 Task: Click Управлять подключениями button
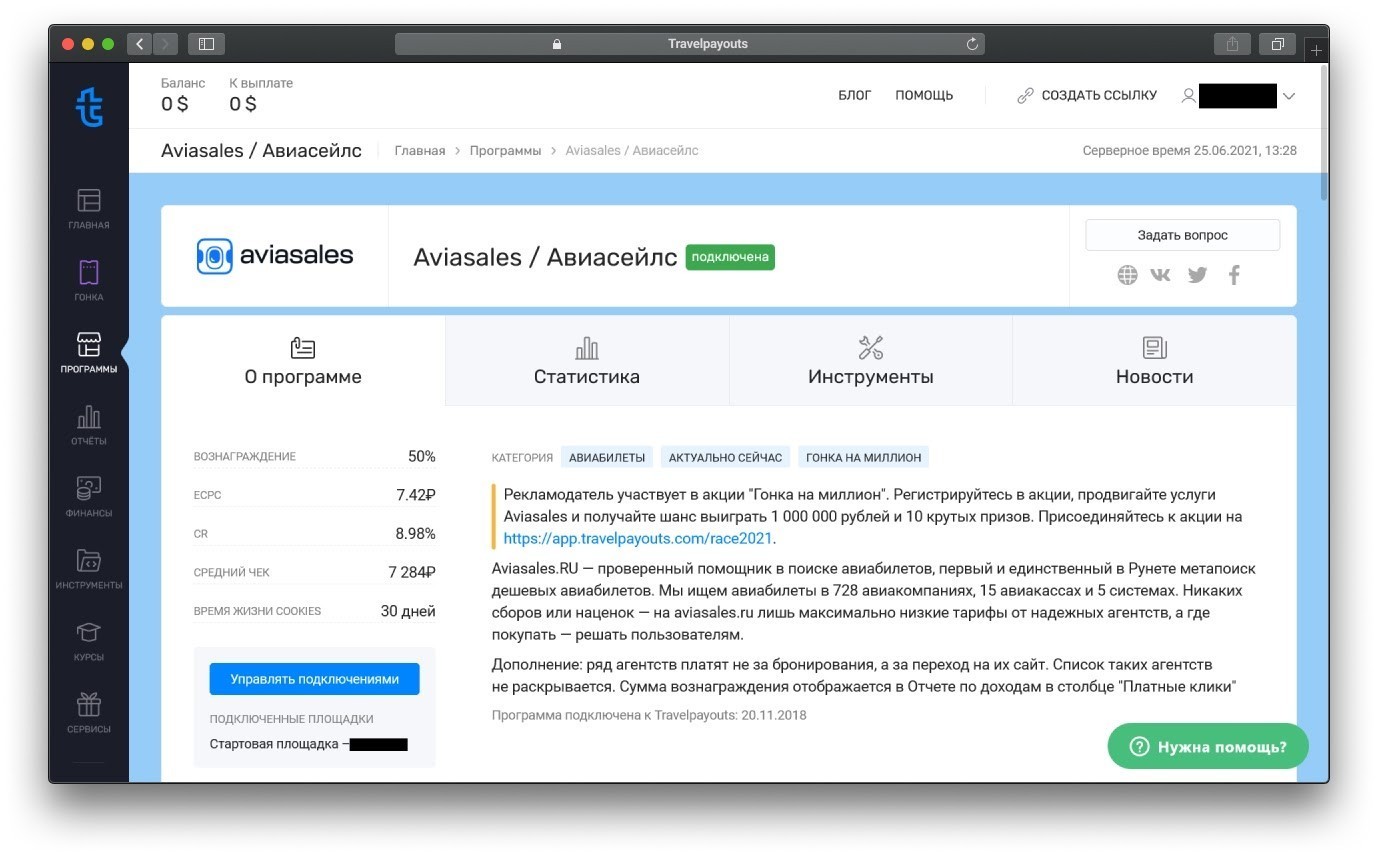315,679
